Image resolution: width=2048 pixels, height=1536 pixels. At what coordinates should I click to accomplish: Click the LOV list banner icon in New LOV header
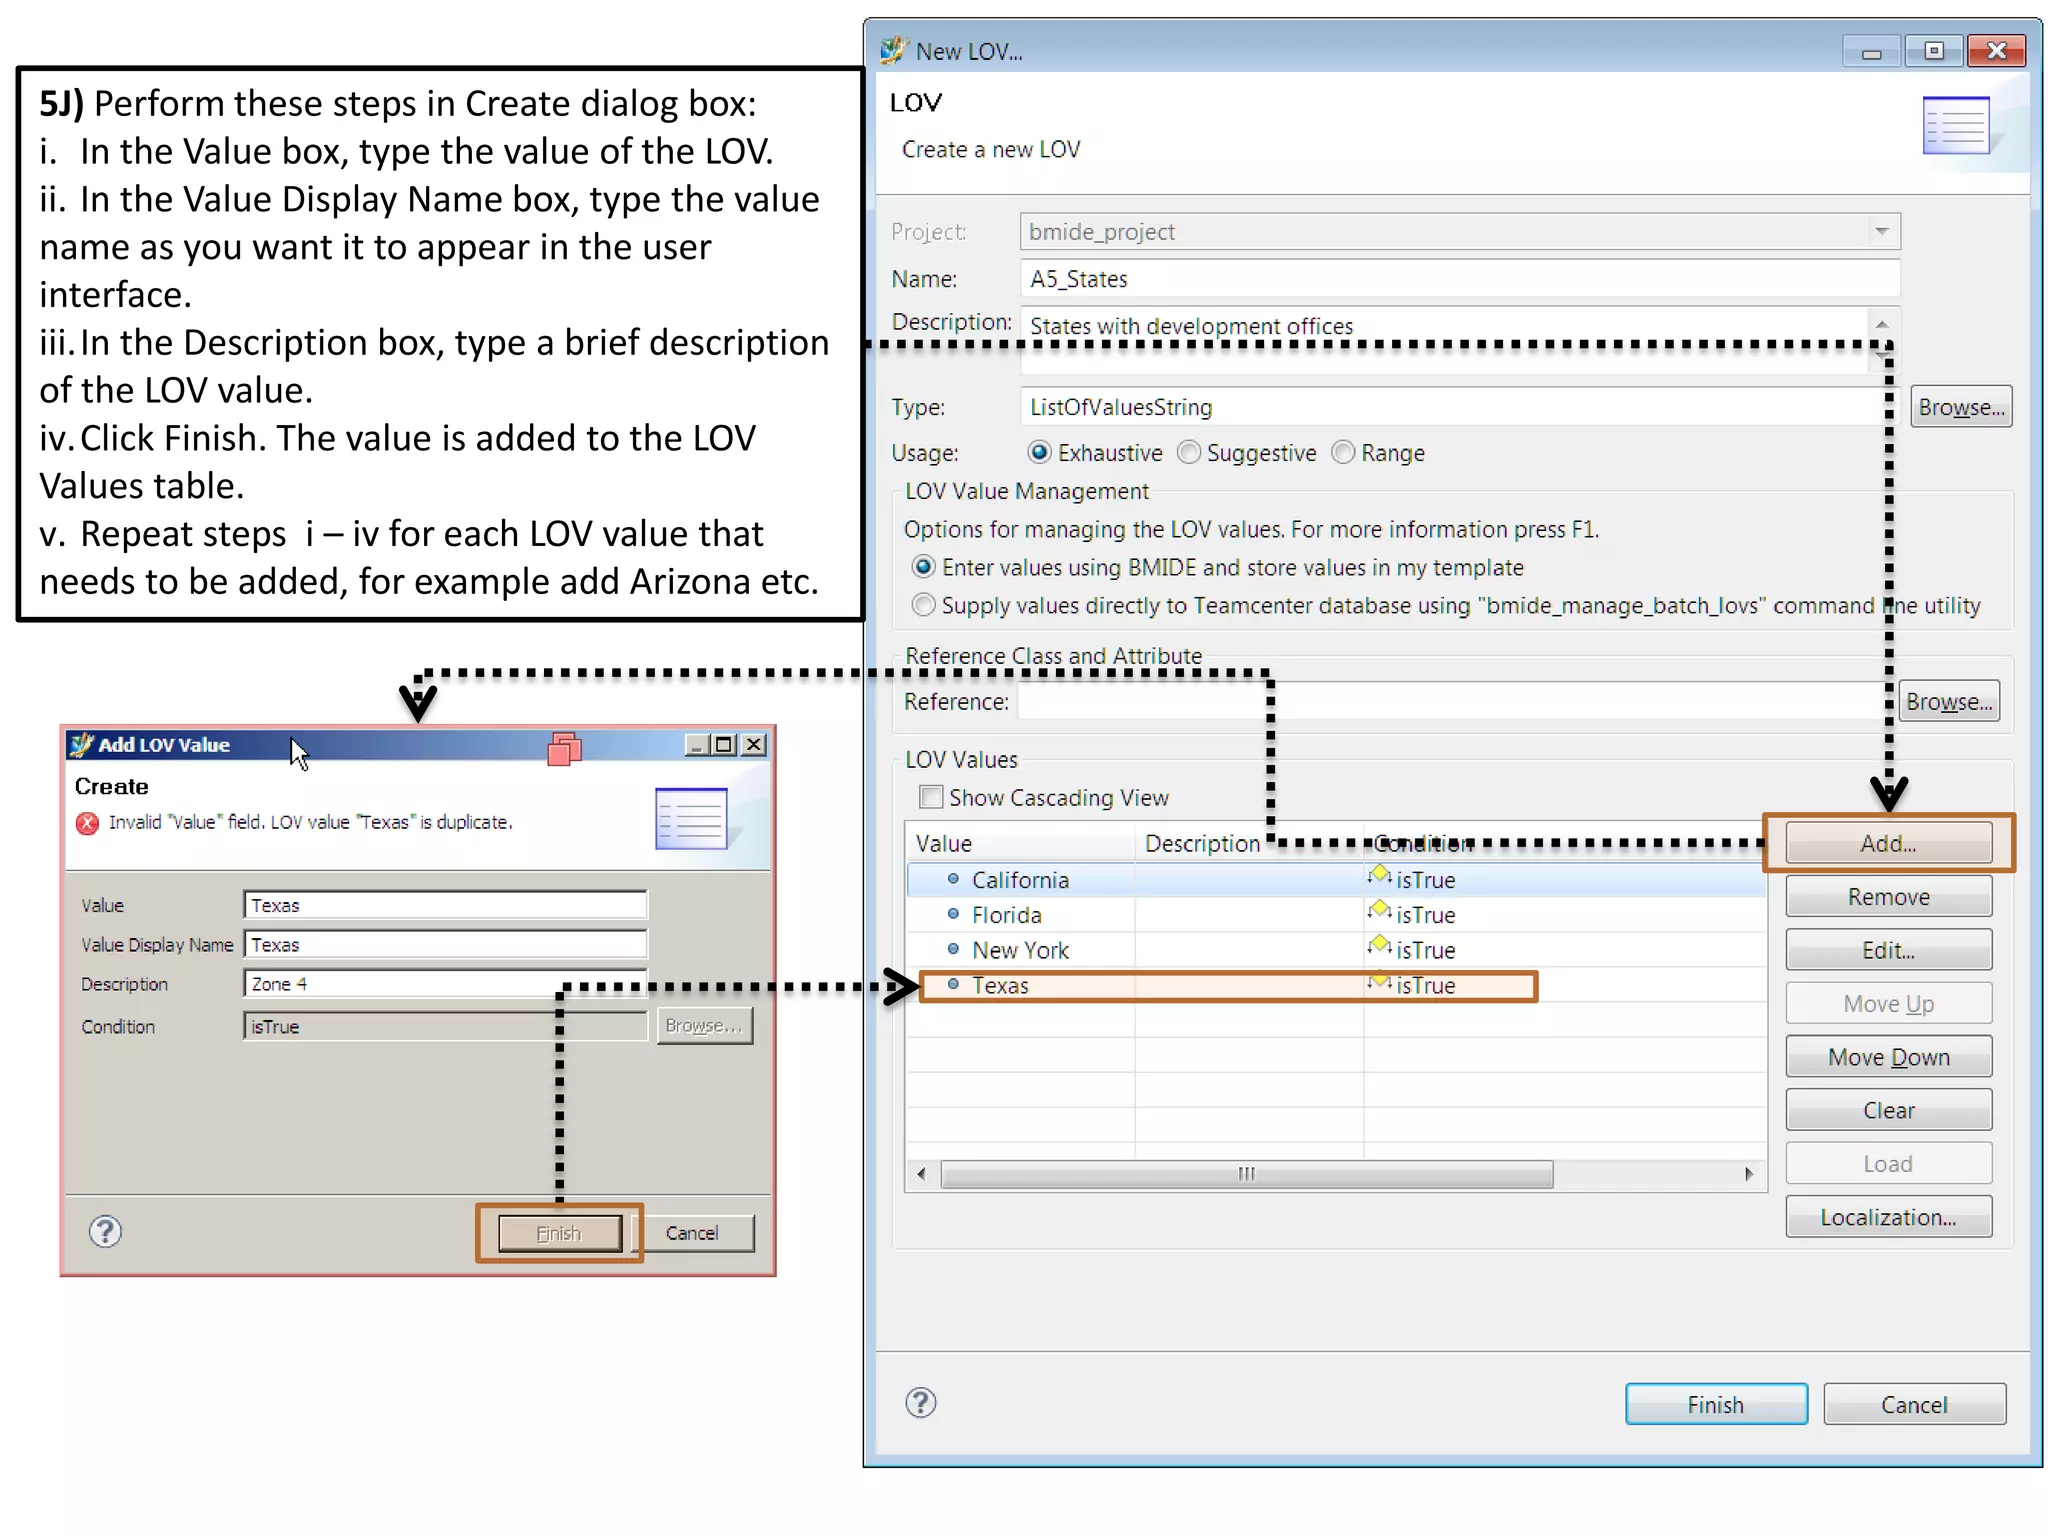click(1955, 126)
